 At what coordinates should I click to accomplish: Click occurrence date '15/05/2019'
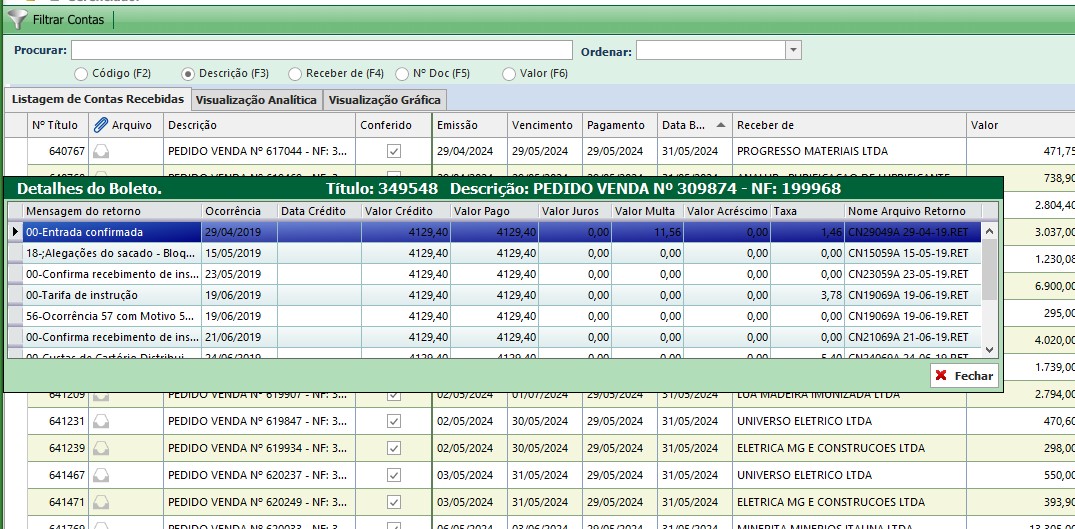tap(232, 254)
